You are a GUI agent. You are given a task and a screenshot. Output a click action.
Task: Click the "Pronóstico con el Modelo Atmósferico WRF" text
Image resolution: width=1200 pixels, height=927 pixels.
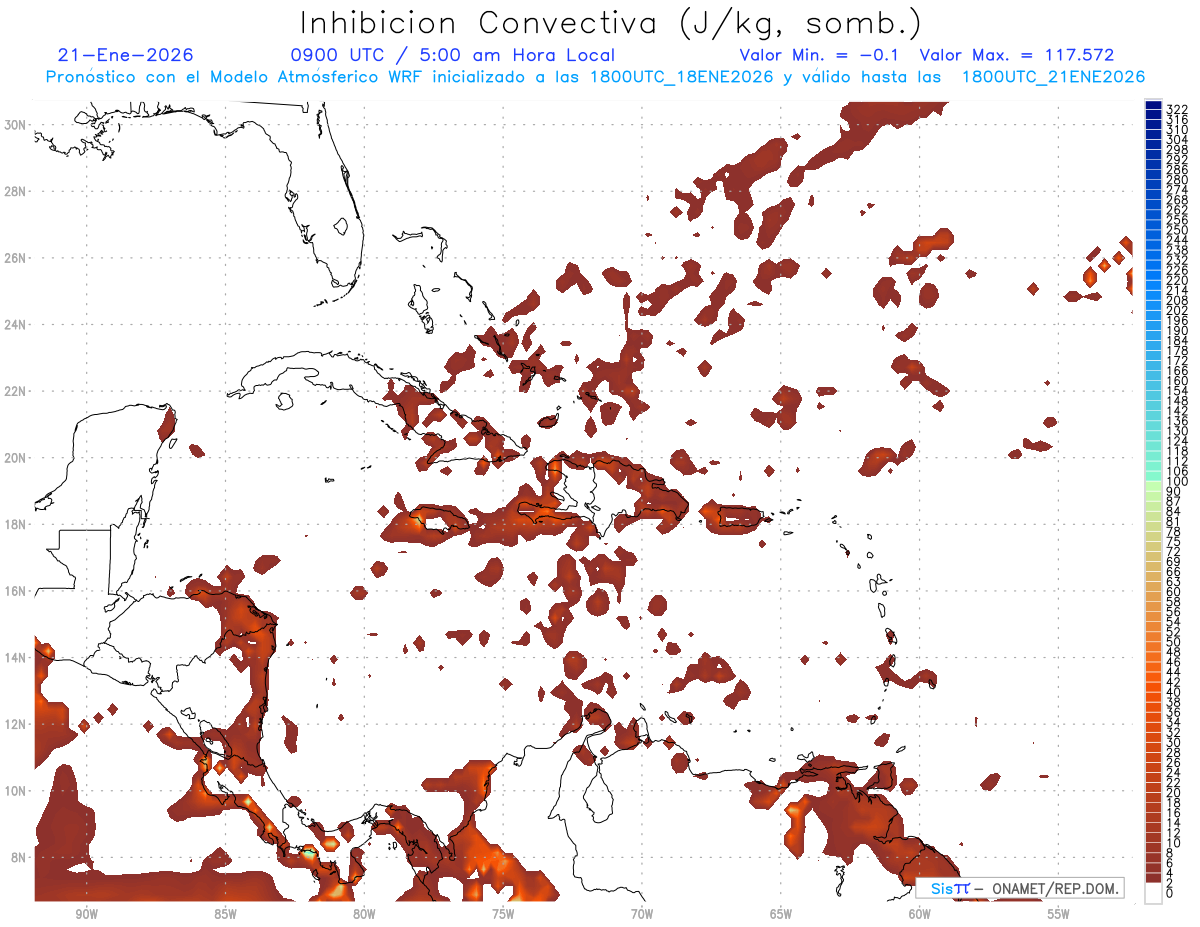tap(236, 77)
